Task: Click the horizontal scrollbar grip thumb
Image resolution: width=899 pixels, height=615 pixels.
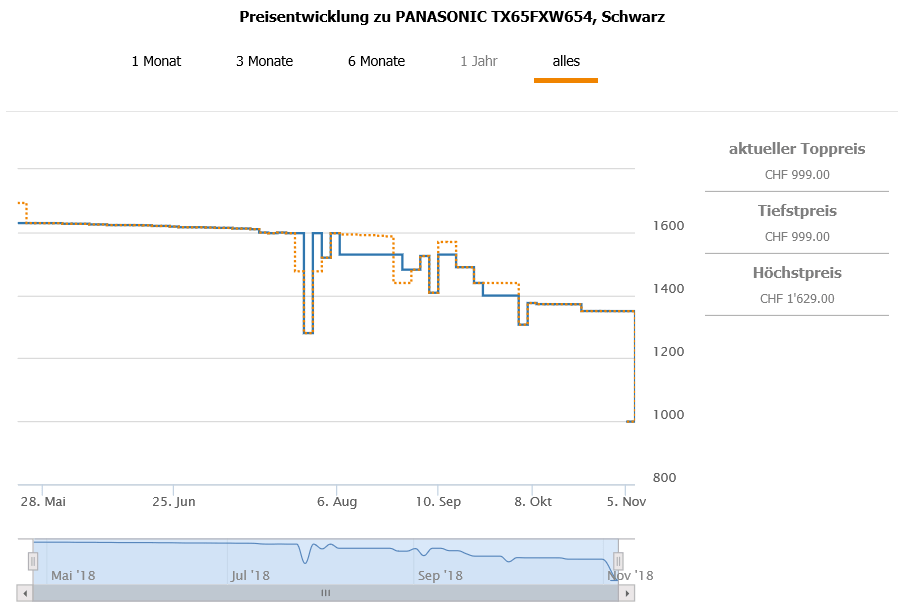Action: point(325,593)
